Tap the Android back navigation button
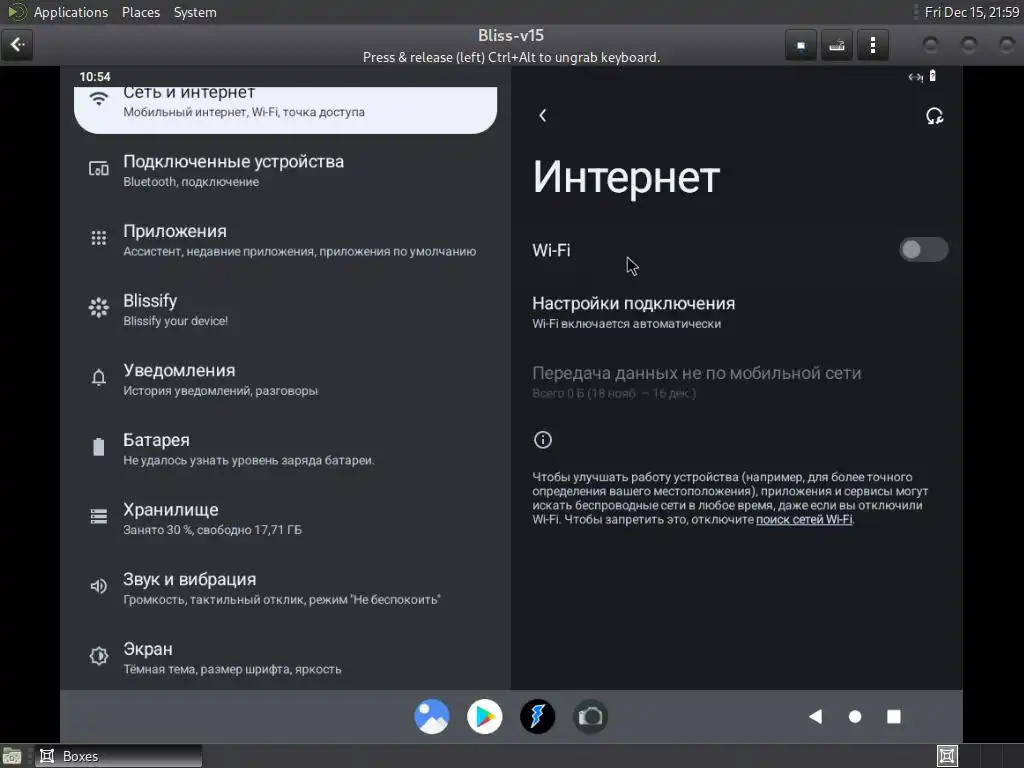The width and height of the screenshot is (1024, 768). pyautogui.click(x=815, y=717)
